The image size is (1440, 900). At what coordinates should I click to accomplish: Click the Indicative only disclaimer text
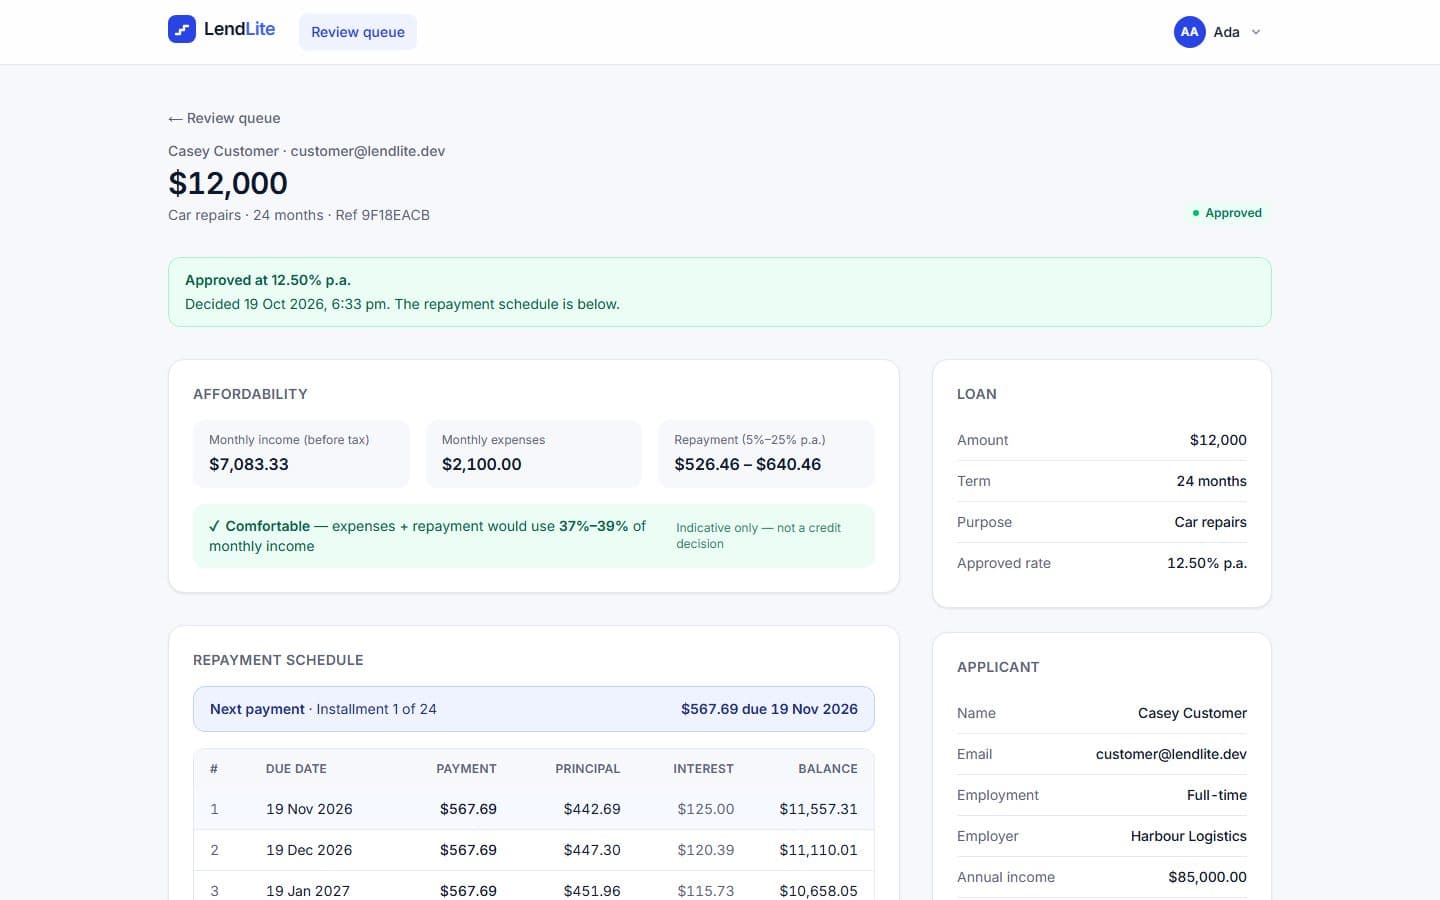coord(758,536)
